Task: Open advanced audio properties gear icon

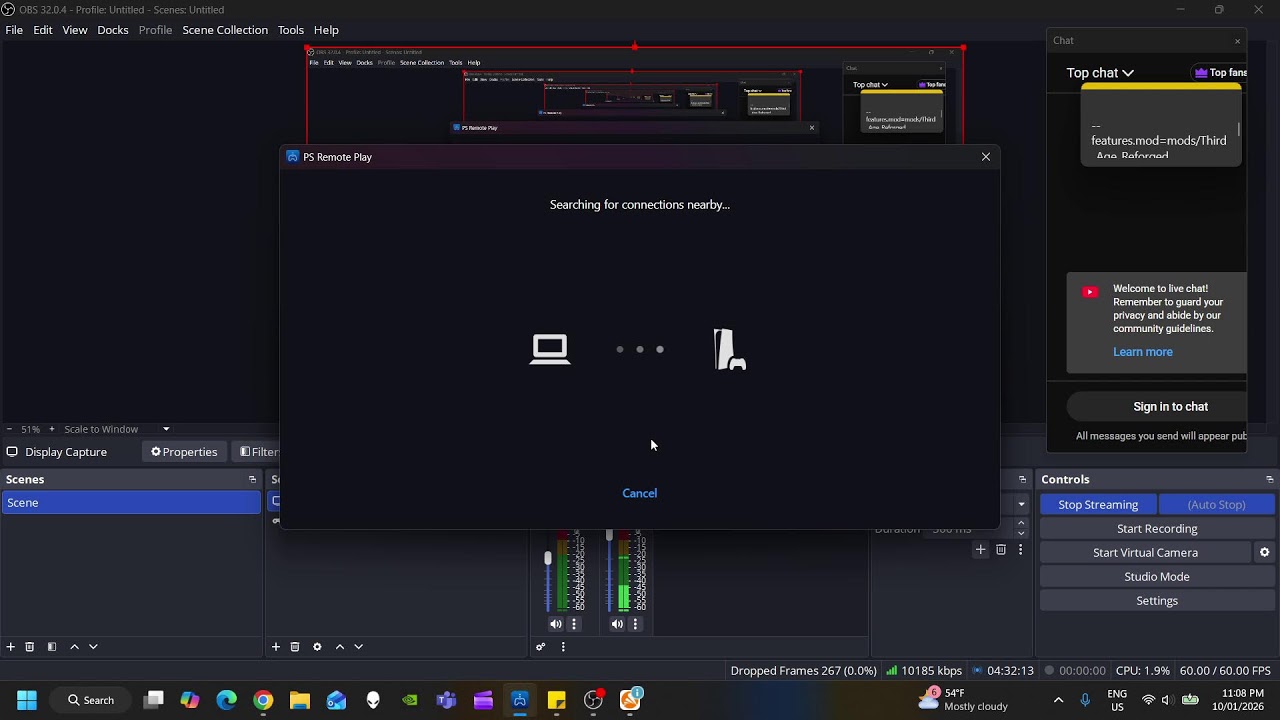Action: point(541,647)
